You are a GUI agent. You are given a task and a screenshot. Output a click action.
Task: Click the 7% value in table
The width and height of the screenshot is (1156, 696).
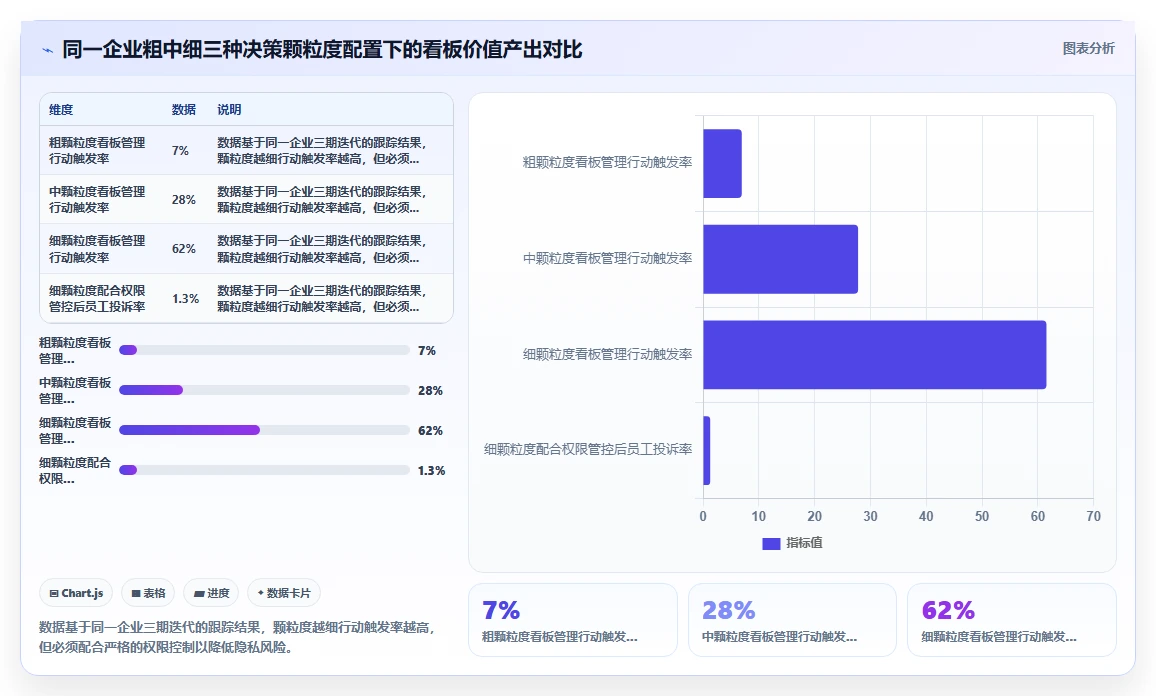click(181, 150)
